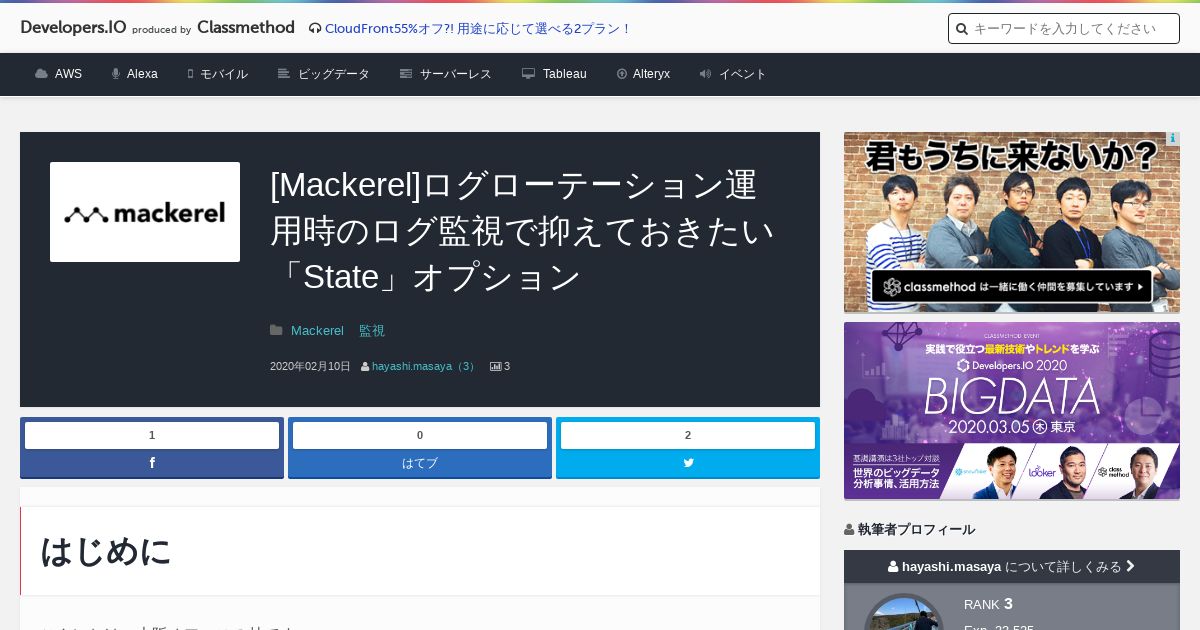Click the mackerel logo thumbnail

pyautogui.click(x=145, y=212)
